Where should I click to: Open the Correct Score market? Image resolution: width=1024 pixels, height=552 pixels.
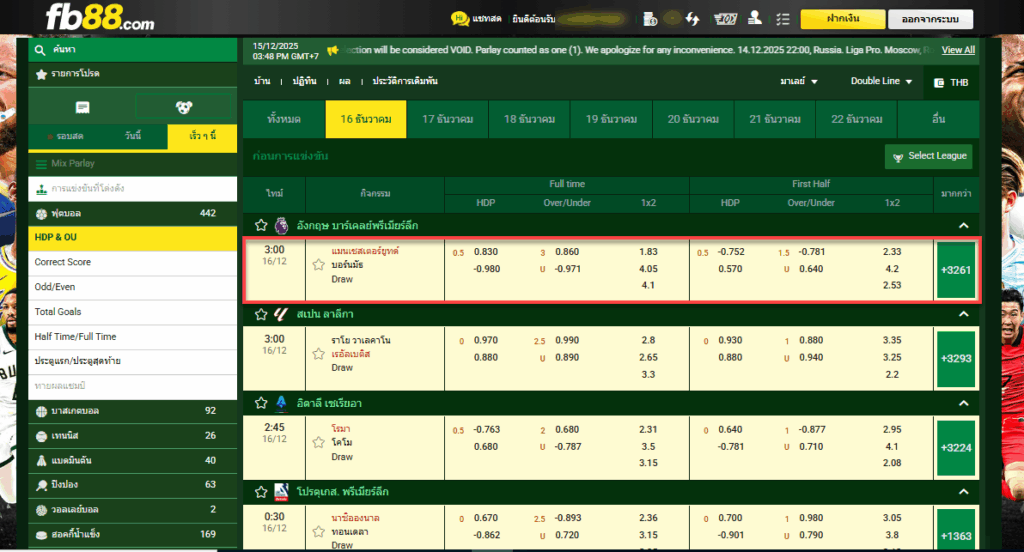tap(133, 262)
